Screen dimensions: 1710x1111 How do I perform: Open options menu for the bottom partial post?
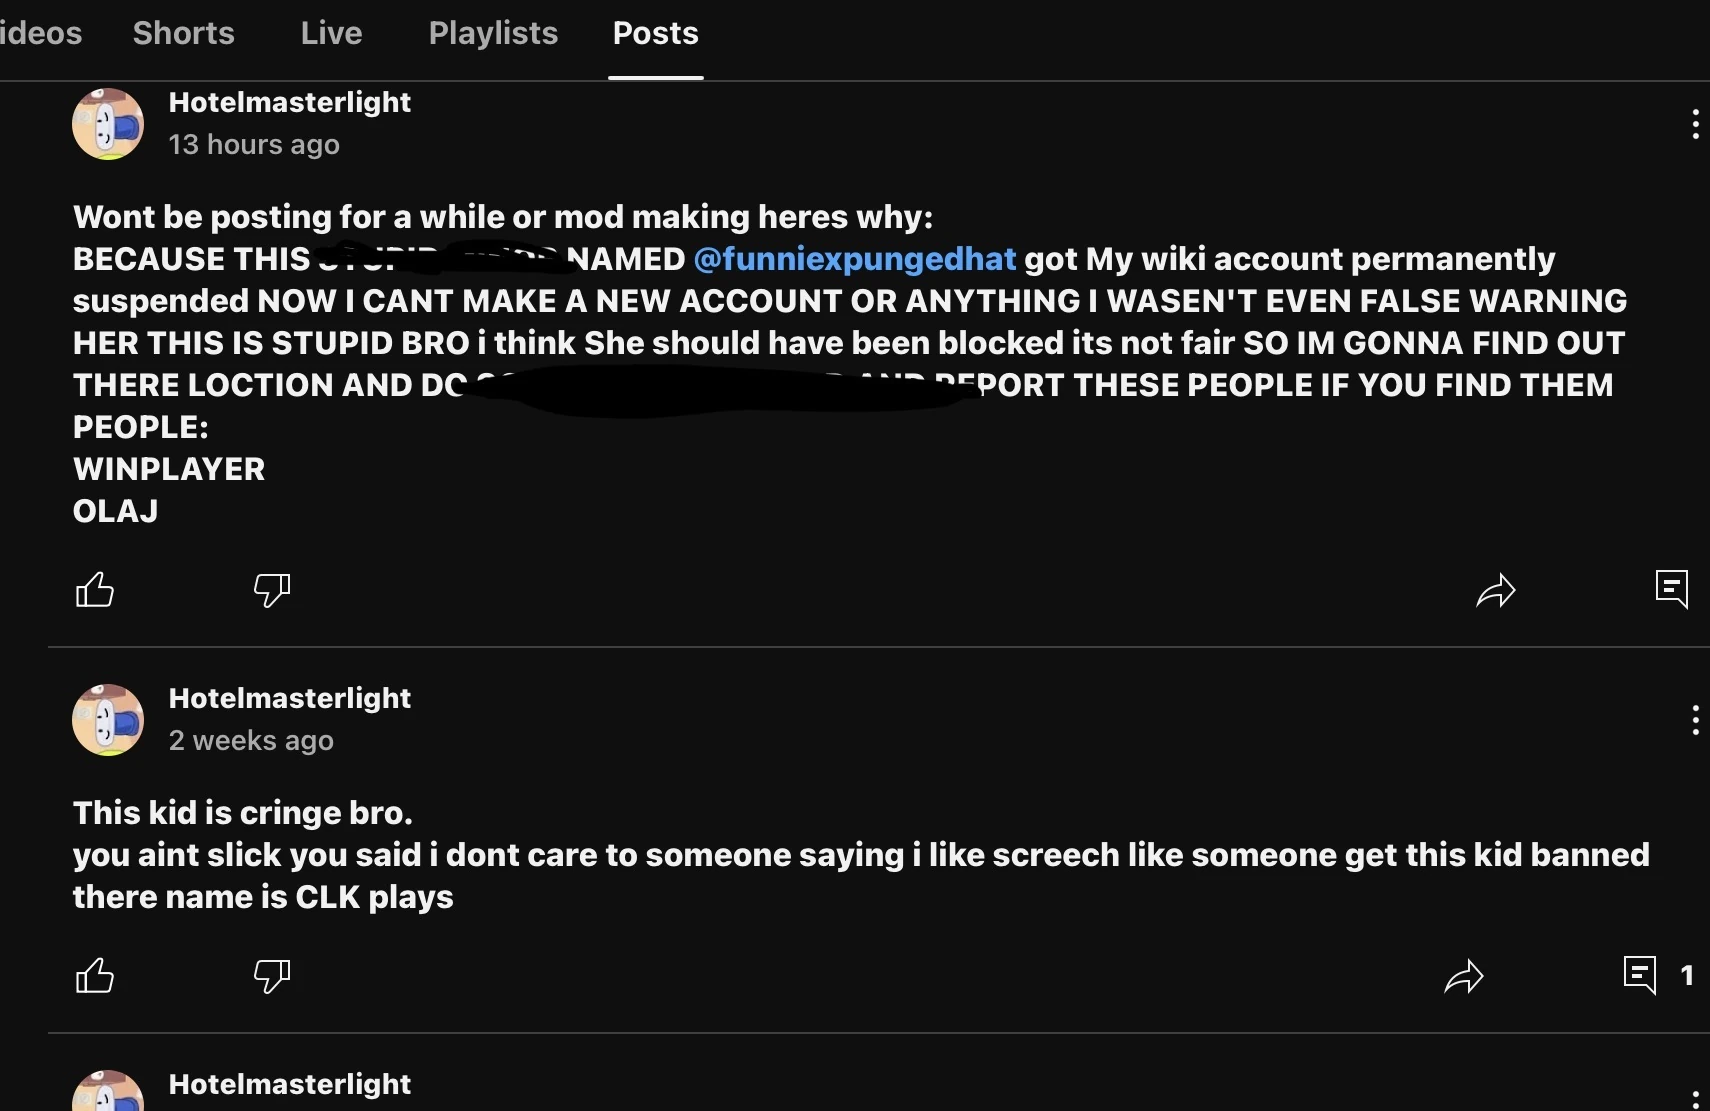1695,1098
